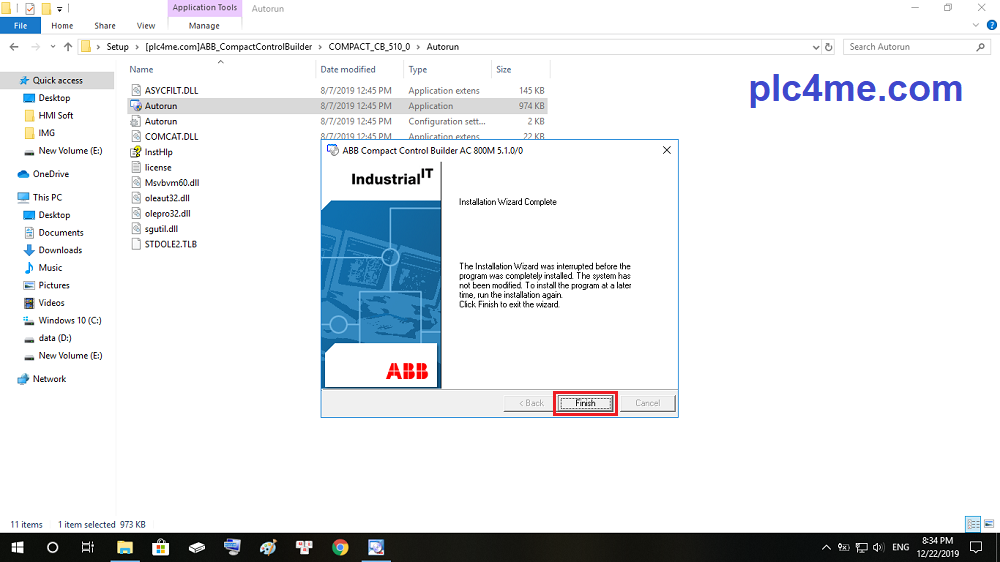The width and height of the screenshot is (1000, 562).
Task: Open Windows 10 (C:) drive
Action: pyautogui.click(x=70, y=320)
